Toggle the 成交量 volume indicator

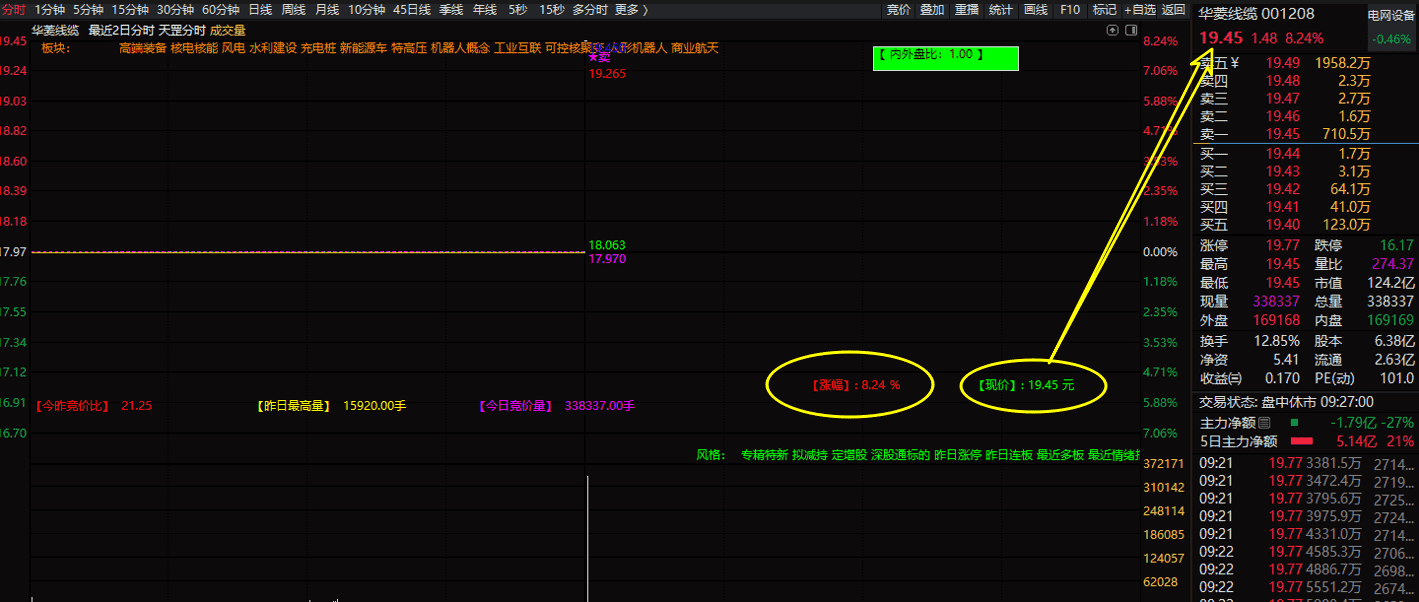pyautogui.click(x=227, y=31)
